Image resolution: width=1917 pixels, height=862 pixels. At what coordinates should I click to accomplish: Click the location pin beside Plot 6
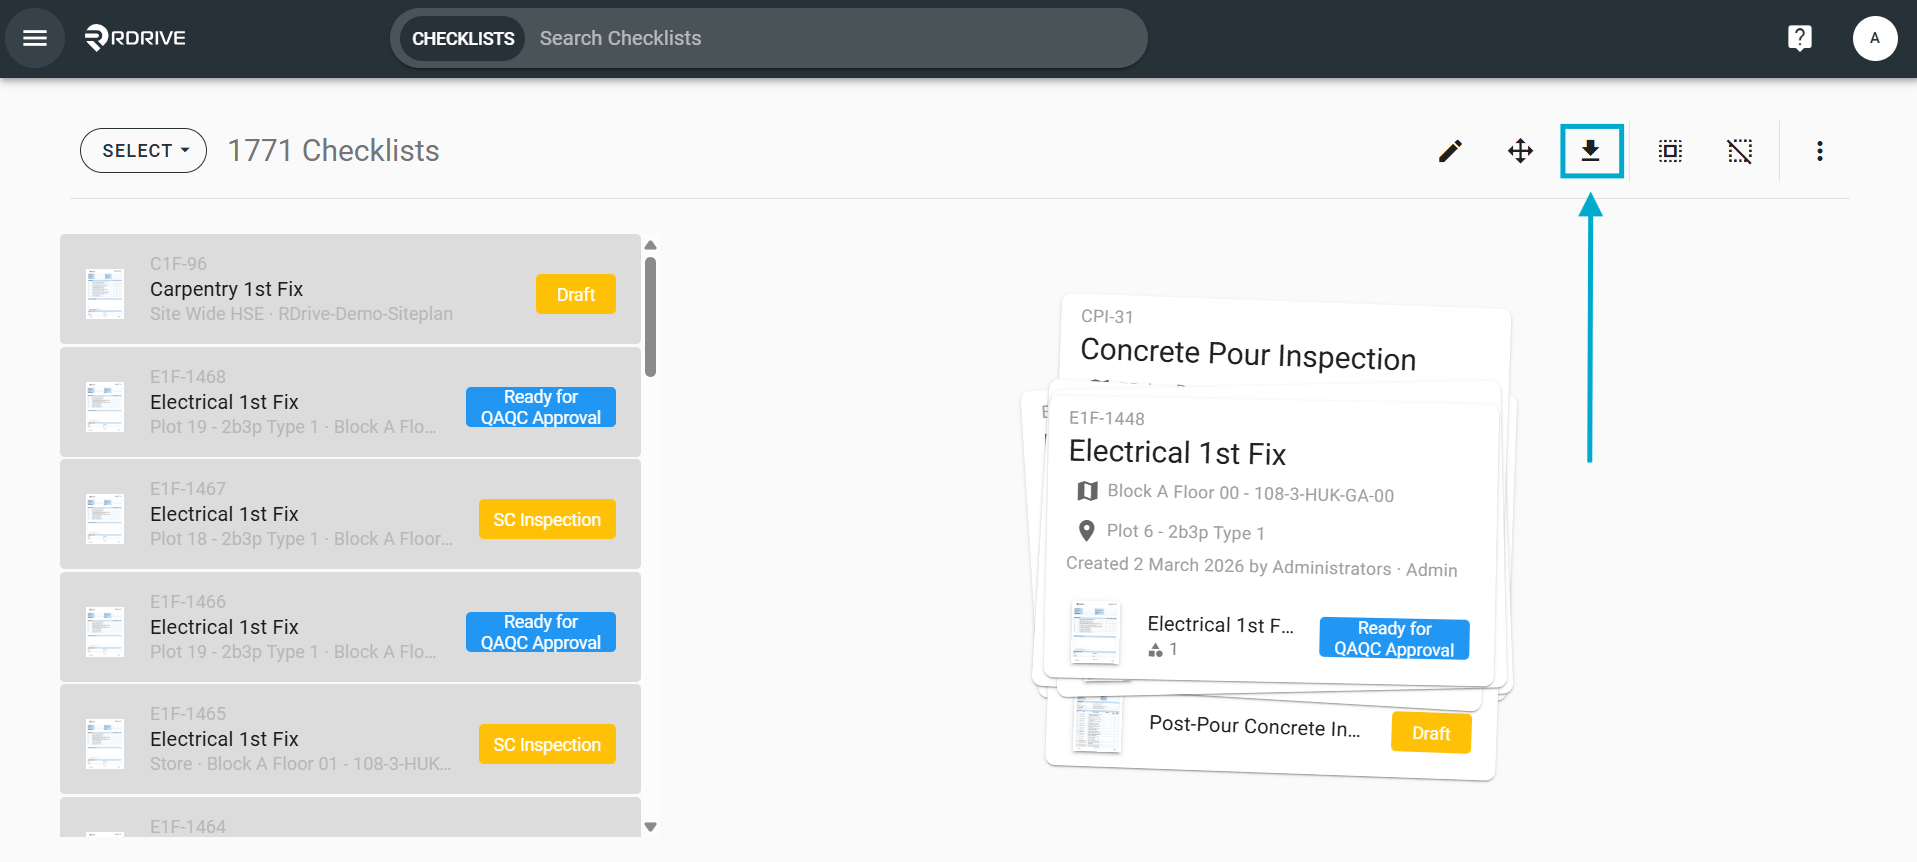pyautogui.click(x=1087, y=530)
